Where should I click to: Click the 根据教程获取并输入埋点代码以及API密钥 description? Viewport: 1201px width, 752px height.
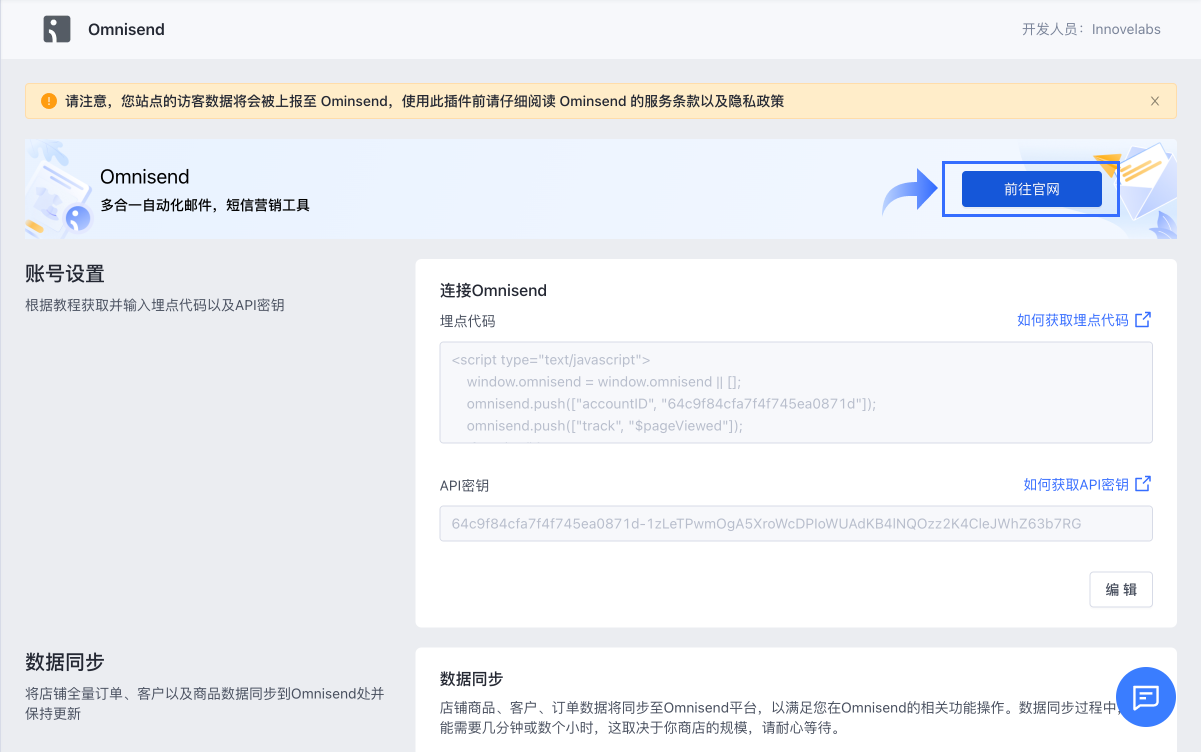coord(155,305)
